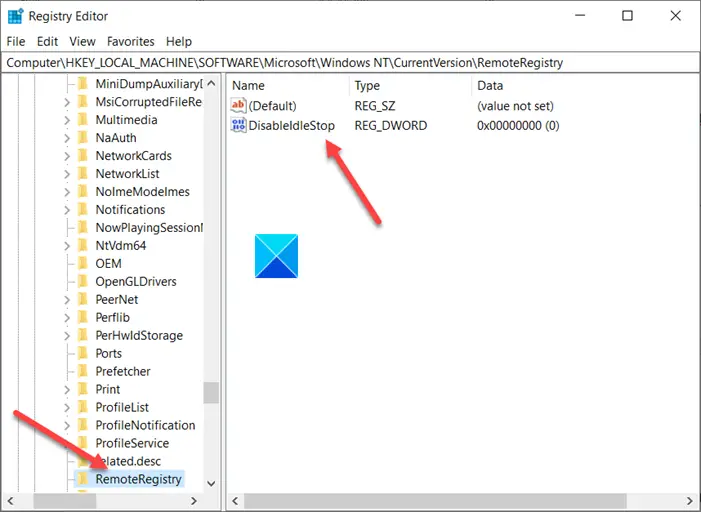
Task: Click the PerHwIdStorage folder icon
Action: [83, 335]
